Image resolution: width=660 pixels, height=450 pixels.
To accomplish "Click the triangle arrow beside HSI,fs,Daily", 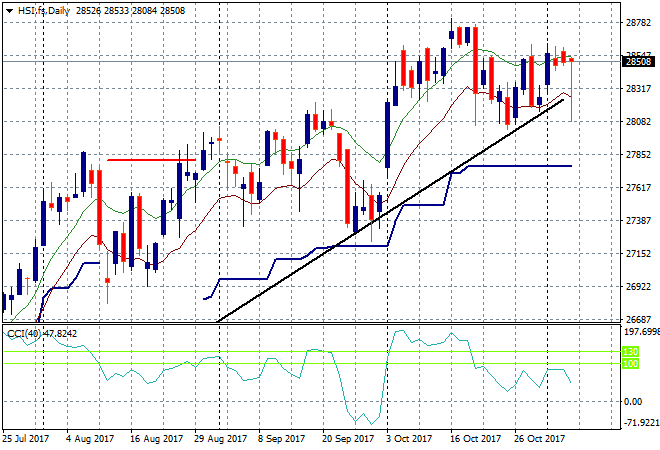I will pos(9,11).
